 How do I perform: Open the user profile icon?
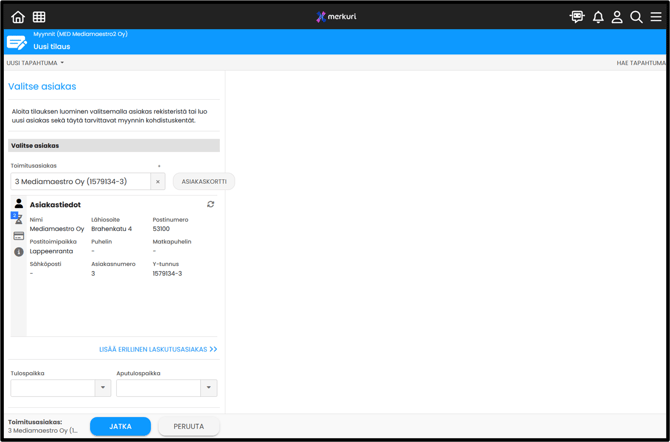(617, 17)
